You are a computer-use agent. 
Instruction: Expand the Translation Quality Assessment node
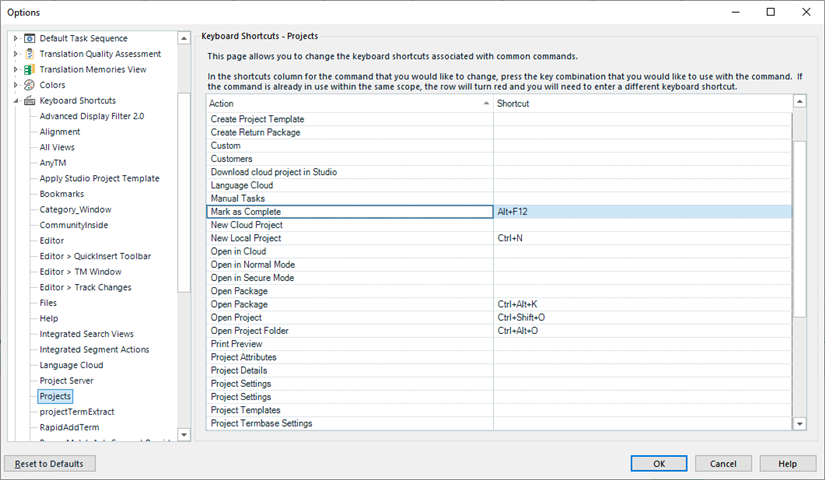tap(15, 54)
